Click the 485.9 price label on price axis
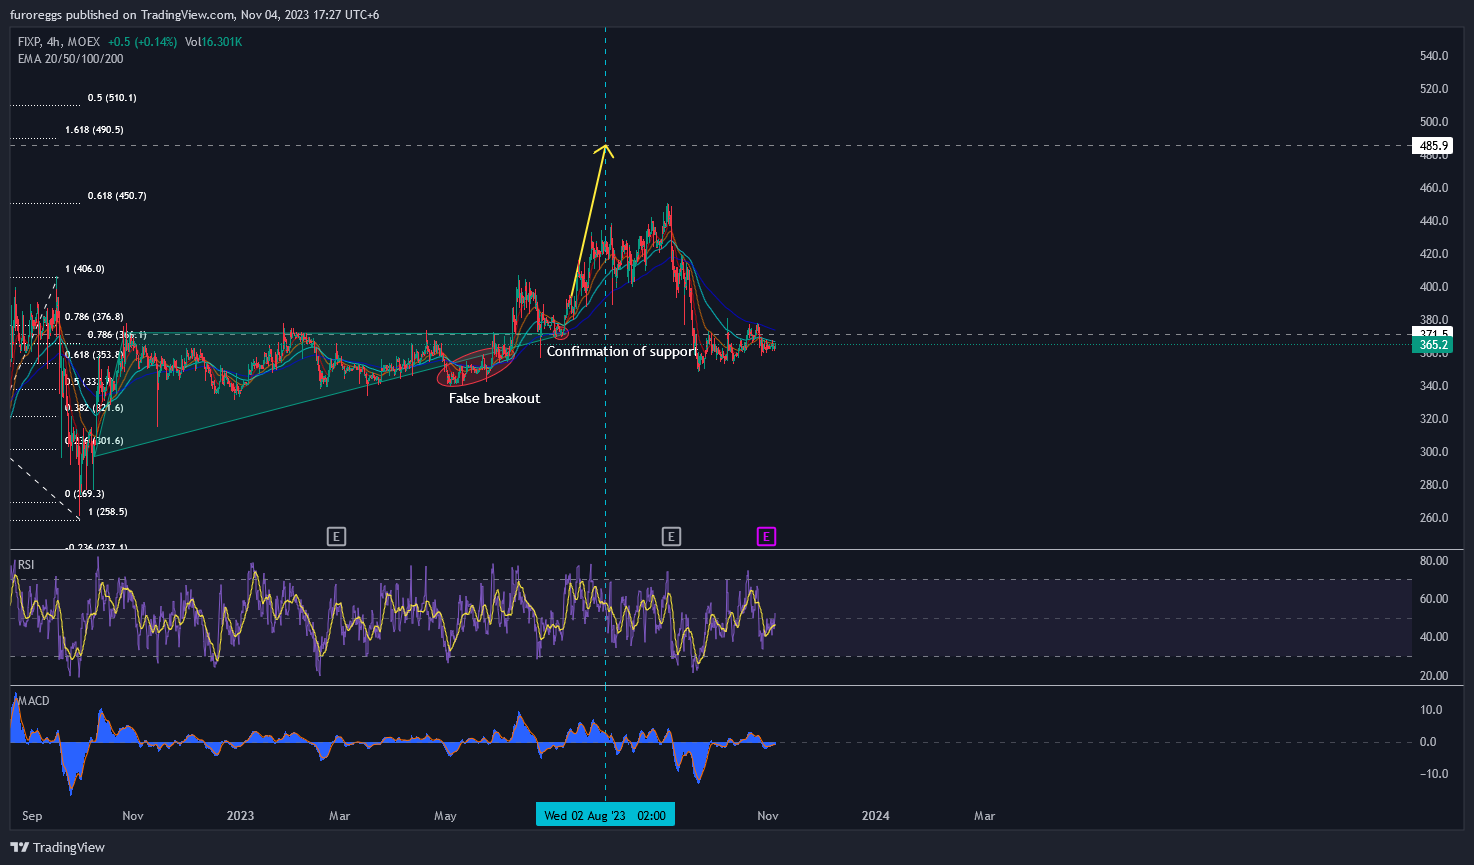The height and width of the screenshot is (865, 1474). point(1432,145)
